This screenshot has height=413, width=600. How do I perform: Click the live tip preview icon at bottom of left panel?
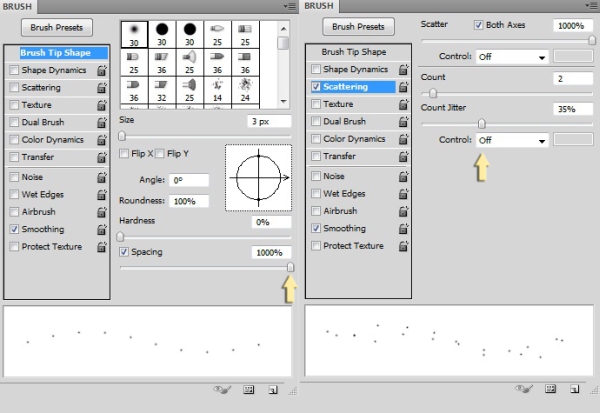[221, 389]
